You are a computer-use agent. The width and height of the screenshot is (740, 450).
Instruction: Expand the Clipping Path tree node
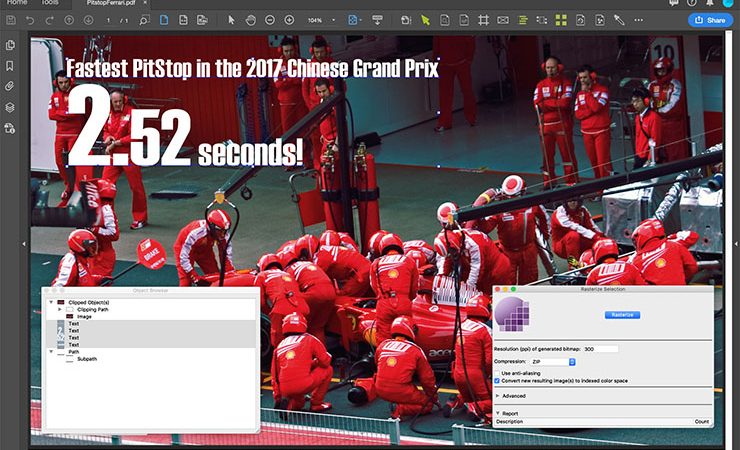pos(59,309)
